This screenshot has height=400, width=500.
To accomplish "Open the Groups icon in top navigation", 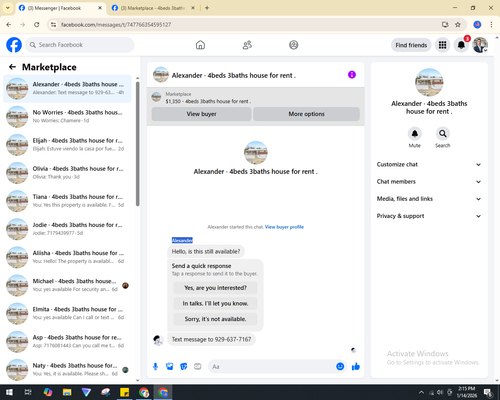I will [294, 45].
